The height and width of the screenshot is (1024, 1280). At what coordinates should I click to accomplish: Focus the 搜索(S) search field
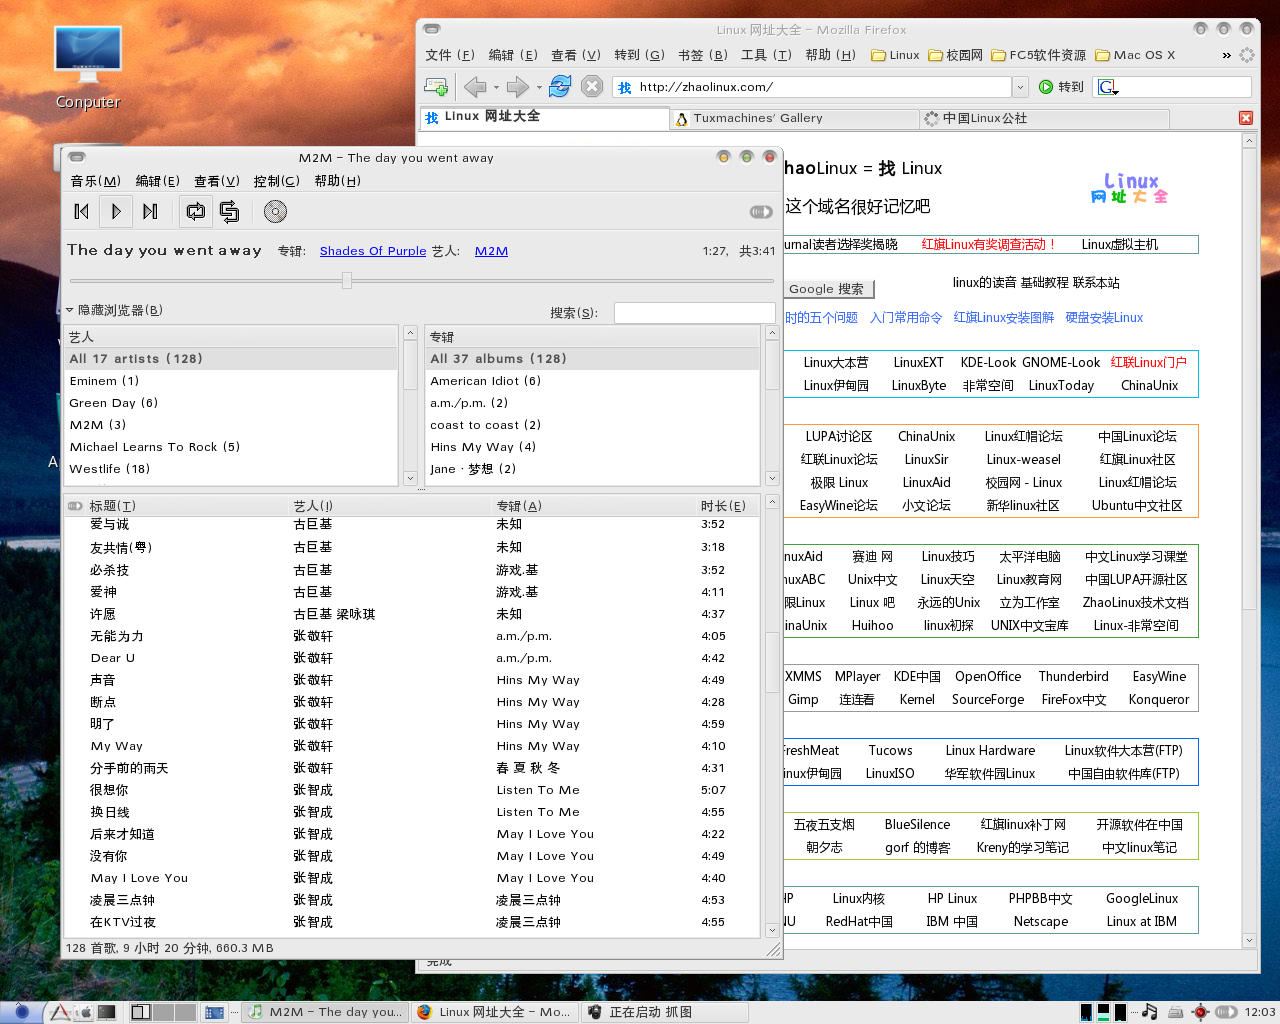point(694,313)
